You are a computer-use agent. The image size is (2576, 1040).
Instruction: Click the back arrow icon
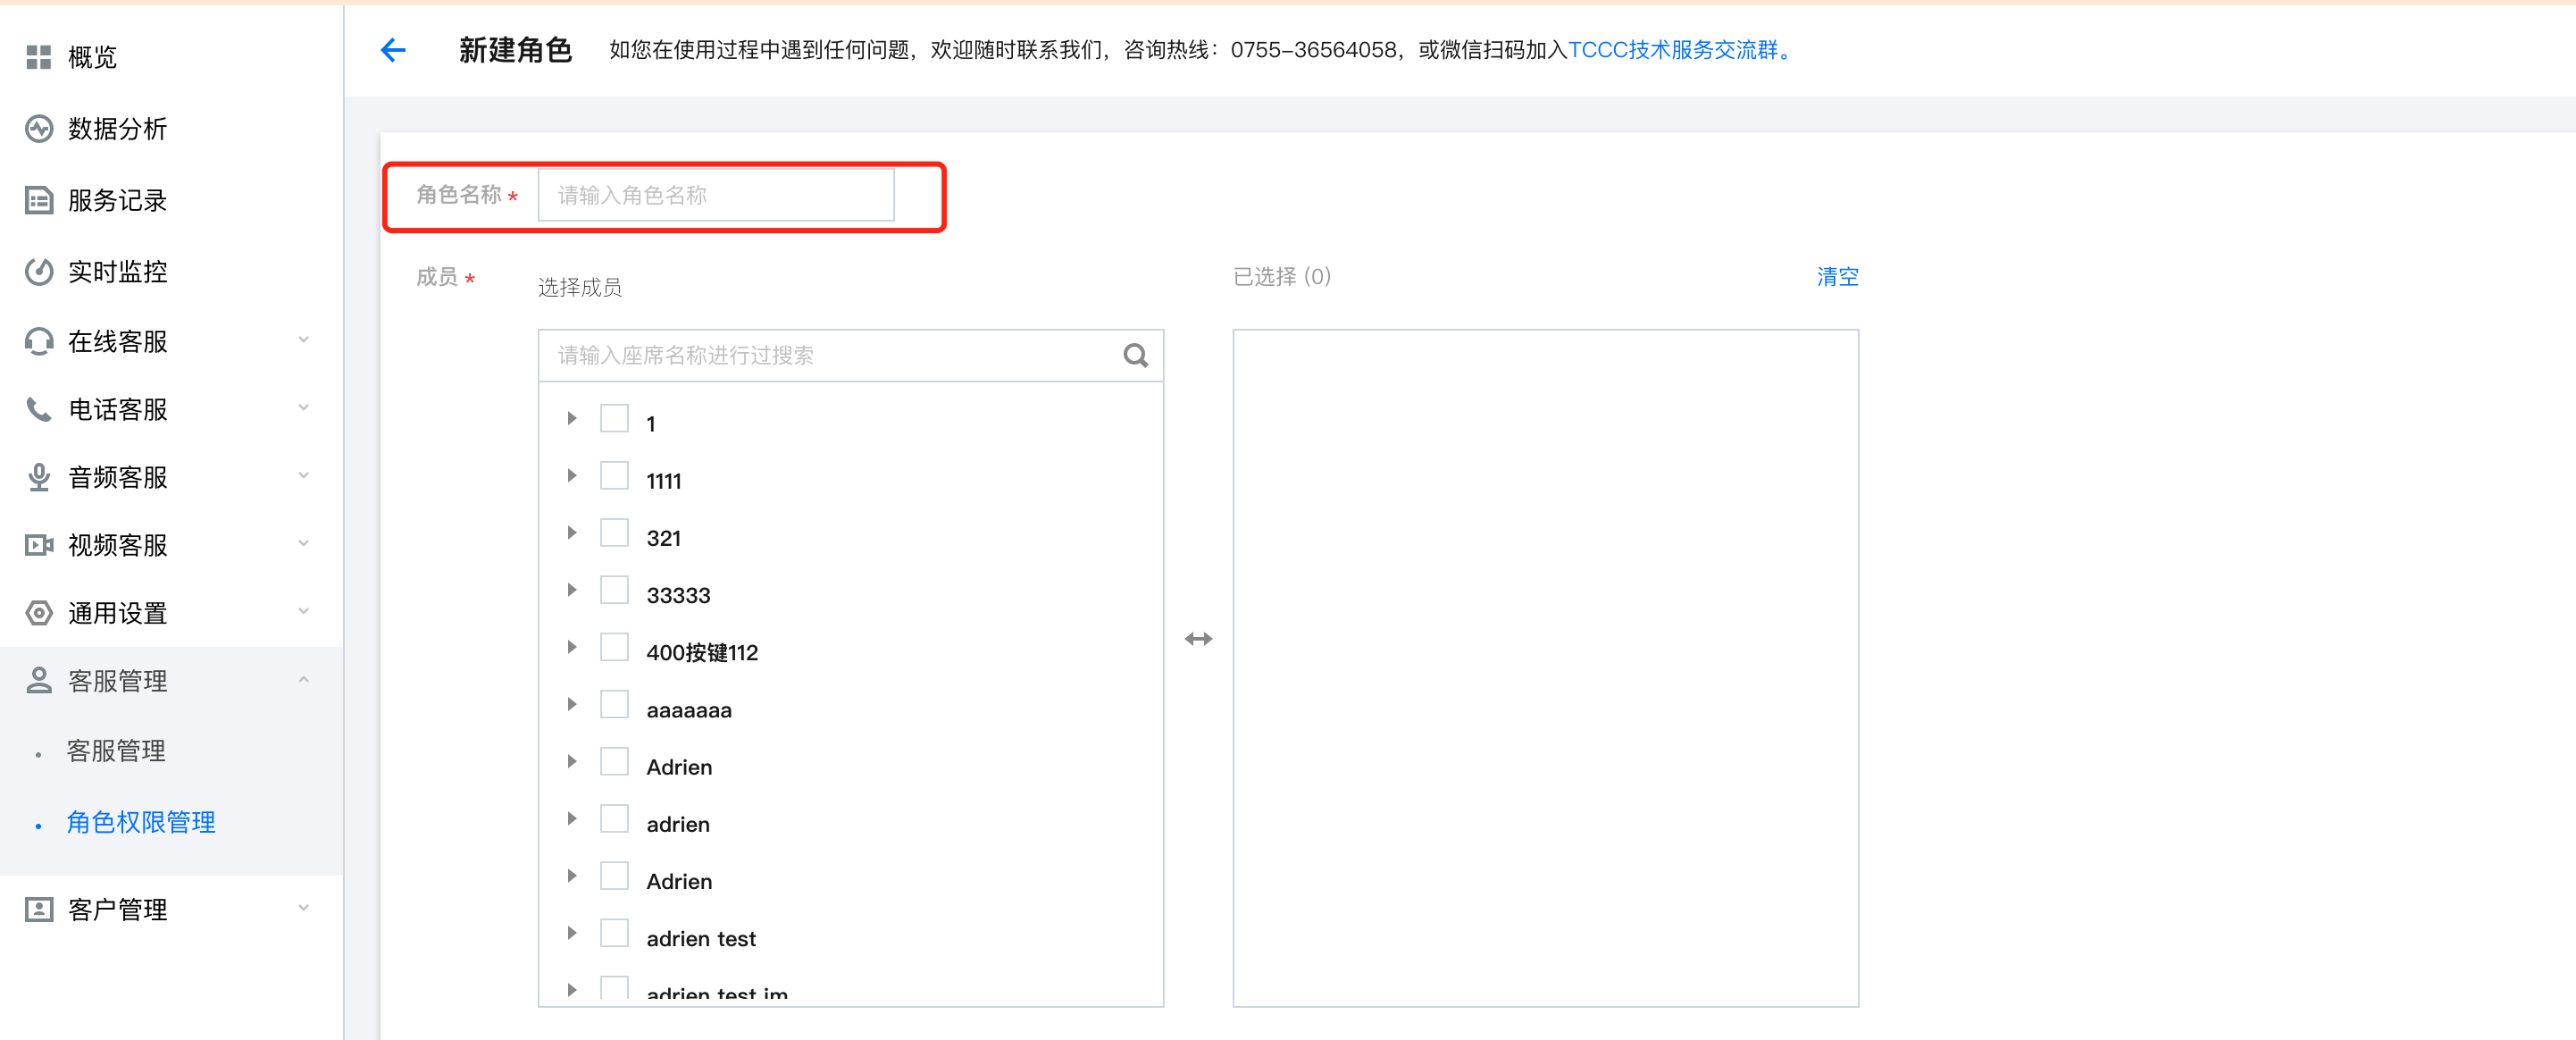(x=393, y=50)
